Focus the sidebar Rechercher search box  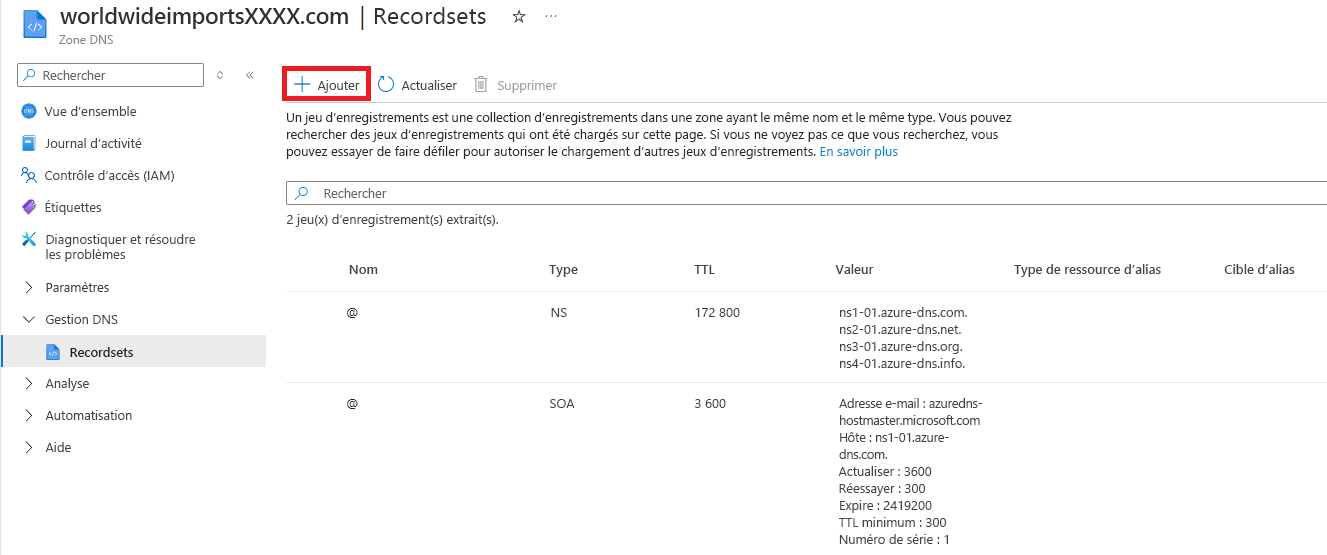point(111,75)
